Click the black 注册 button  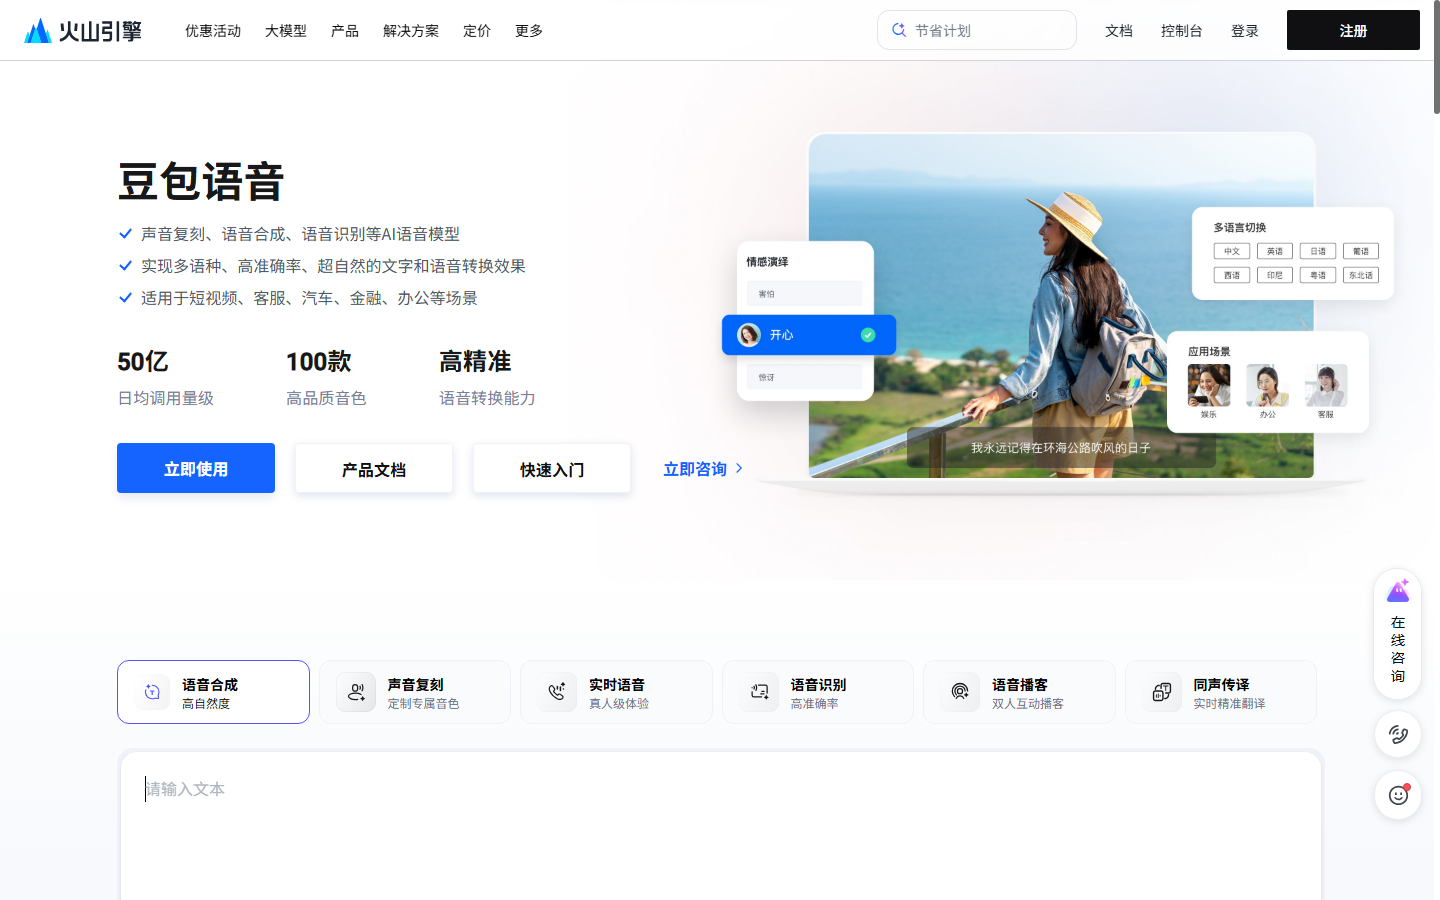click(1353, 30)
